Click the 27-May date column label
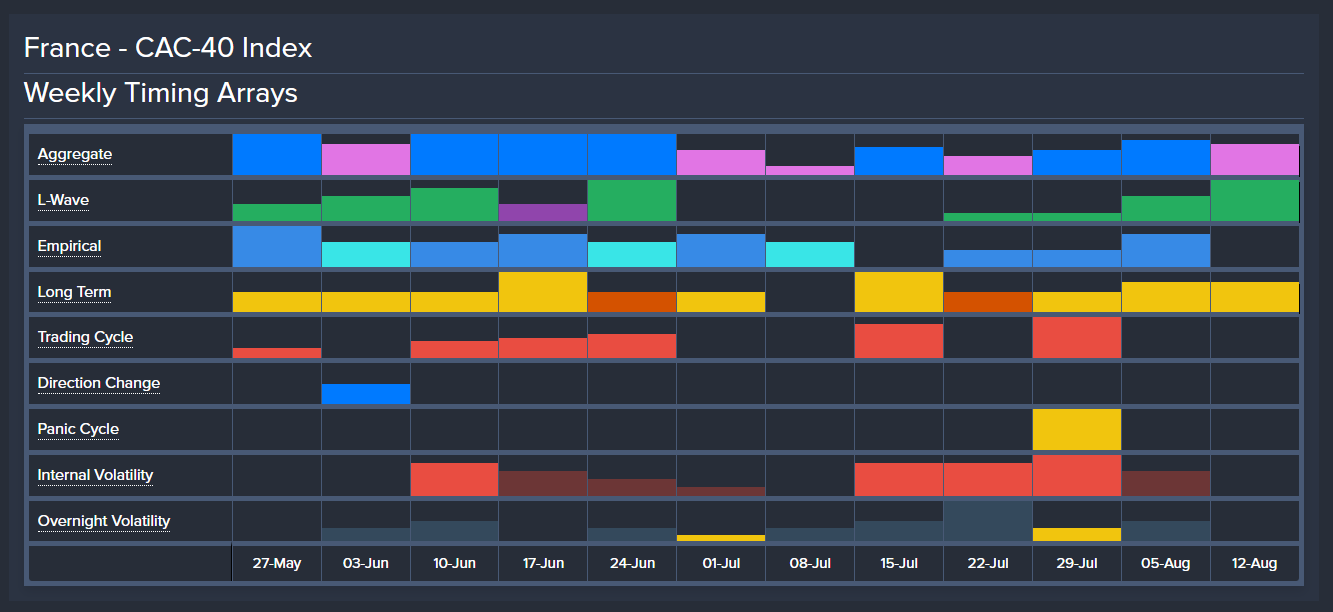Image resolution: width=1333 pixels, height=612 pixels. pos(277,563)
